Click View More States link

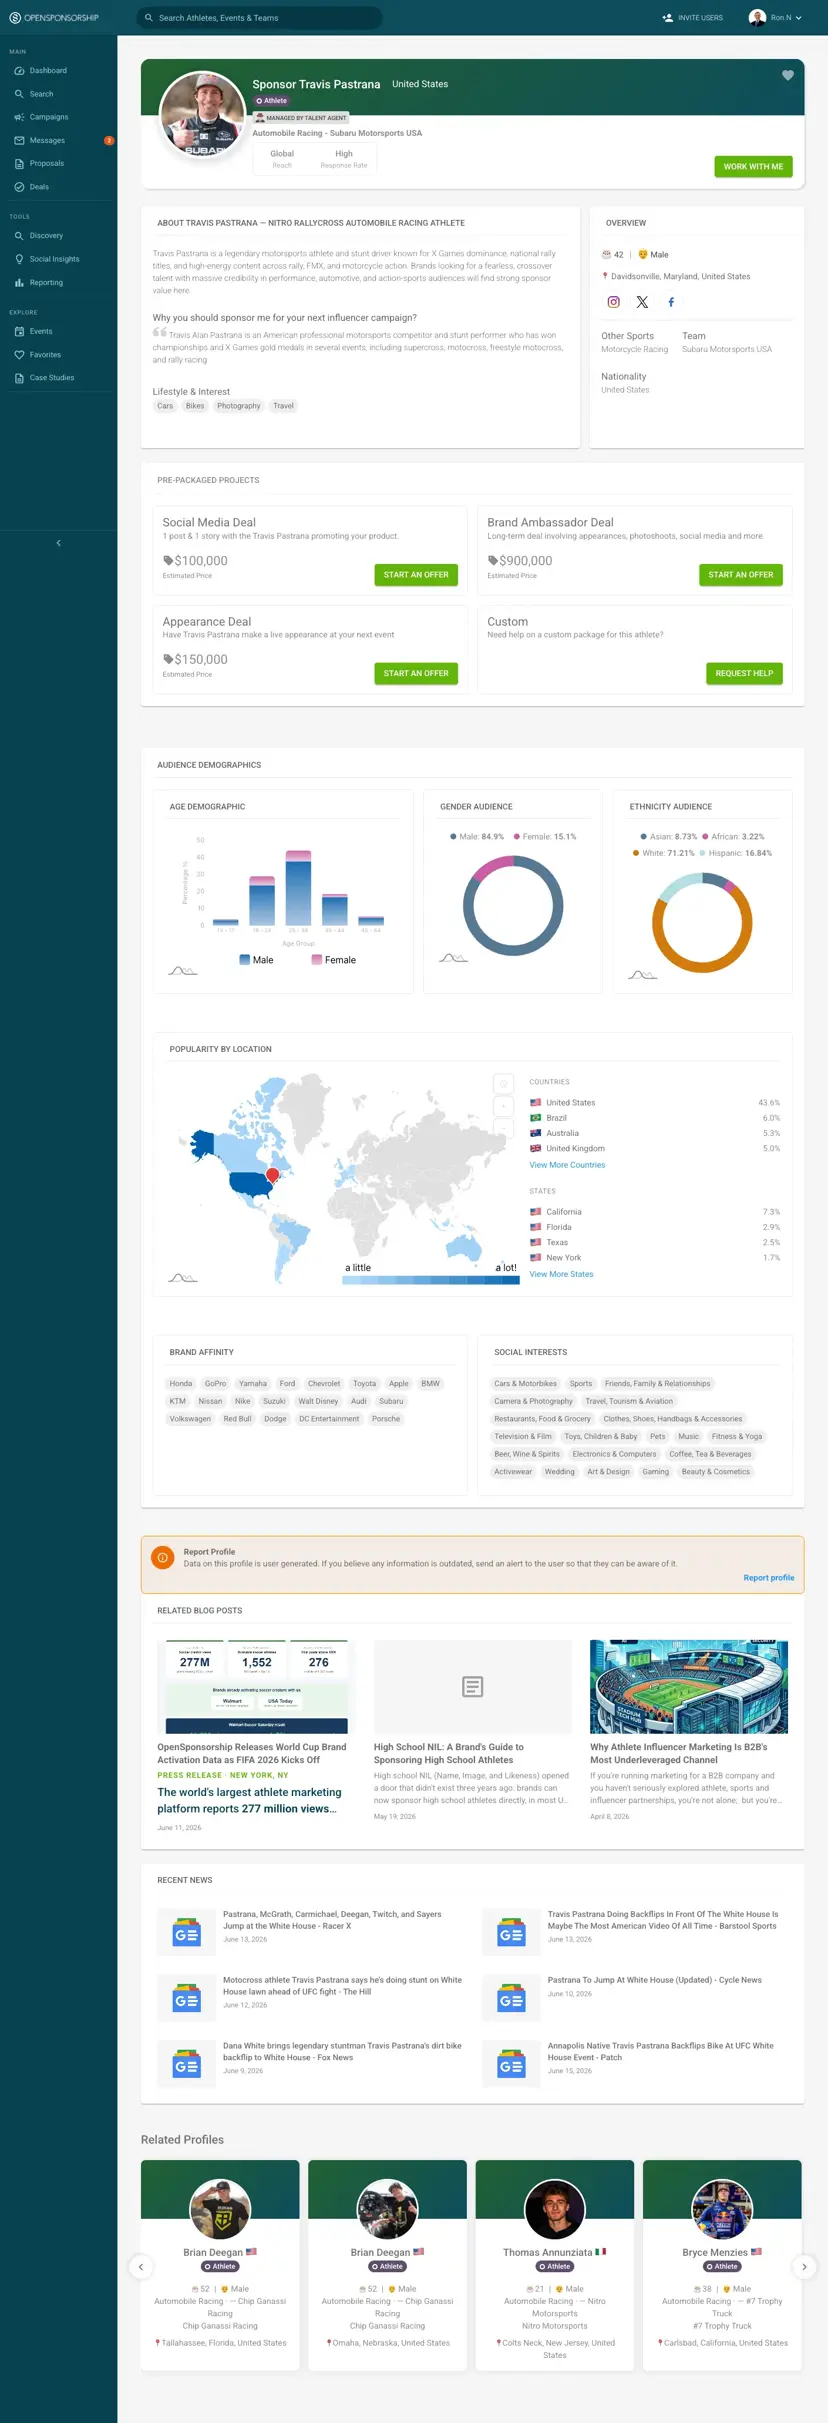tap(561, 1274)
